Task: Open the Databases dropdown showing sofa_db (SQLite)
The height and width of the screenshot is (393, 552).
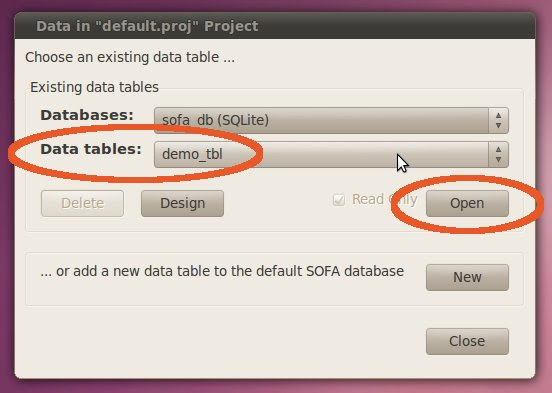Action: 331,120
